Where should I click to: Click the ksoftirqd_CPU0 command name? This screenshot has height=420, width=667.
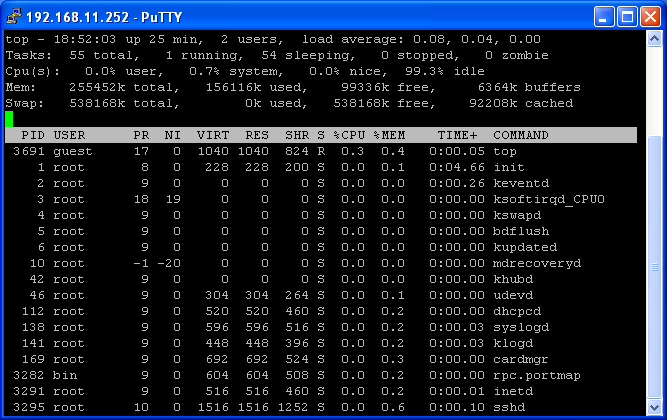coord(549,199)
